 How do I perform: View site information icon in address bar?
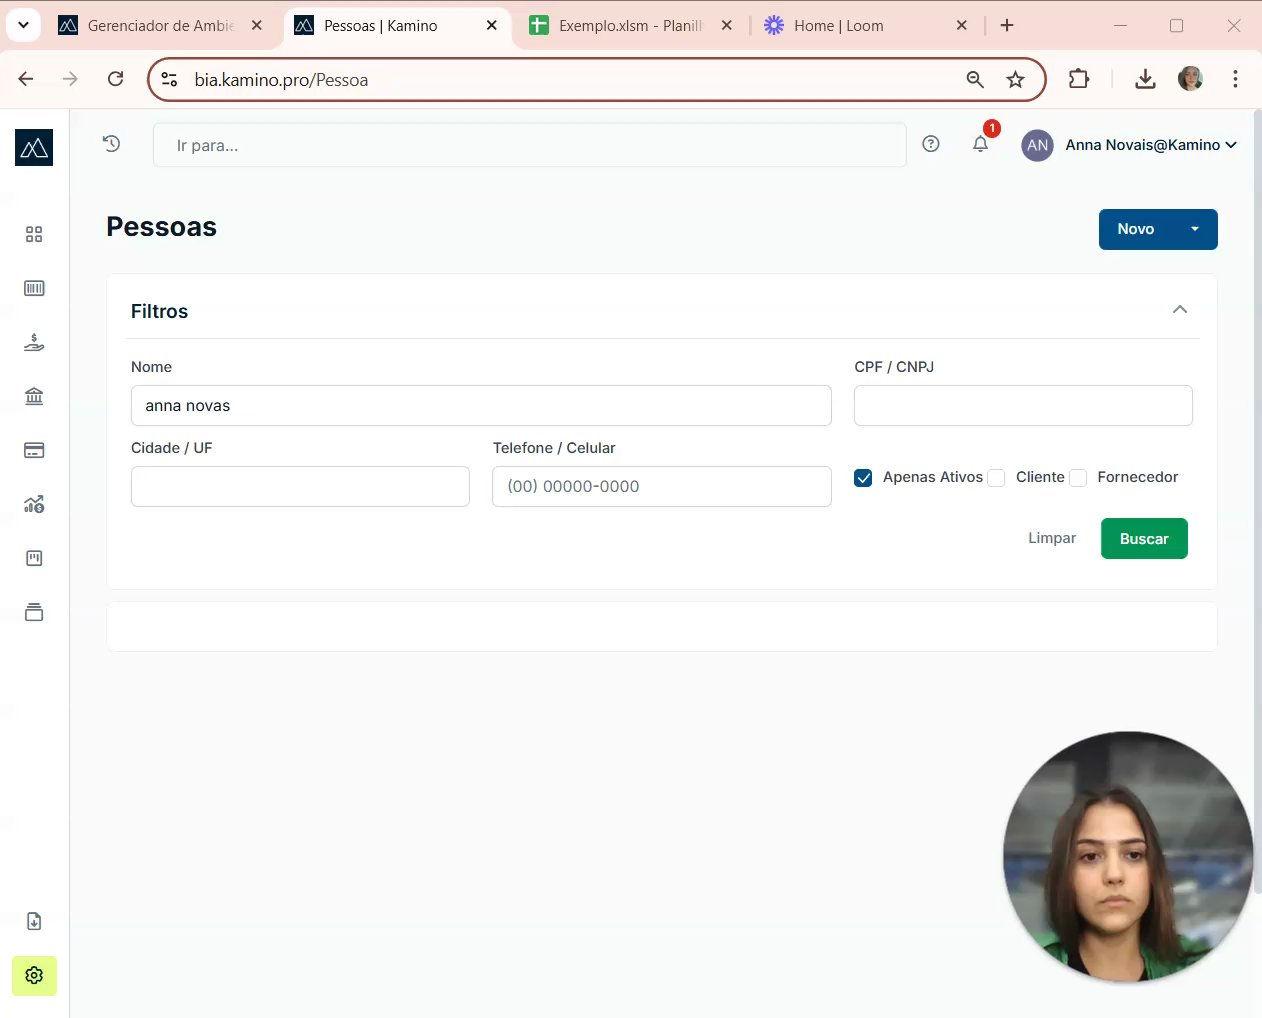coord(170,80)
